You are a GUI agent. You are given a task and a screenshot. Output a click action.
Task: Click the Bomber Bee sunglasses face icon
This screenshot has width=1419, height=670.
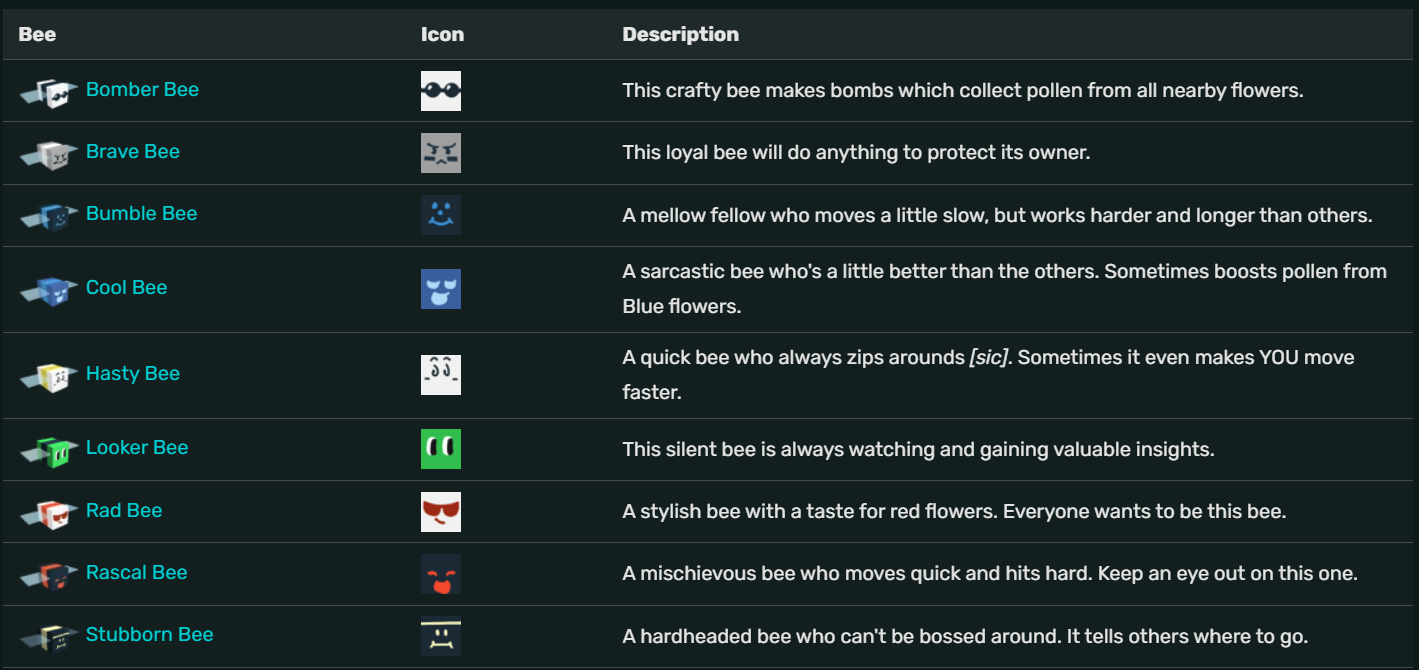tap(441, 90)
